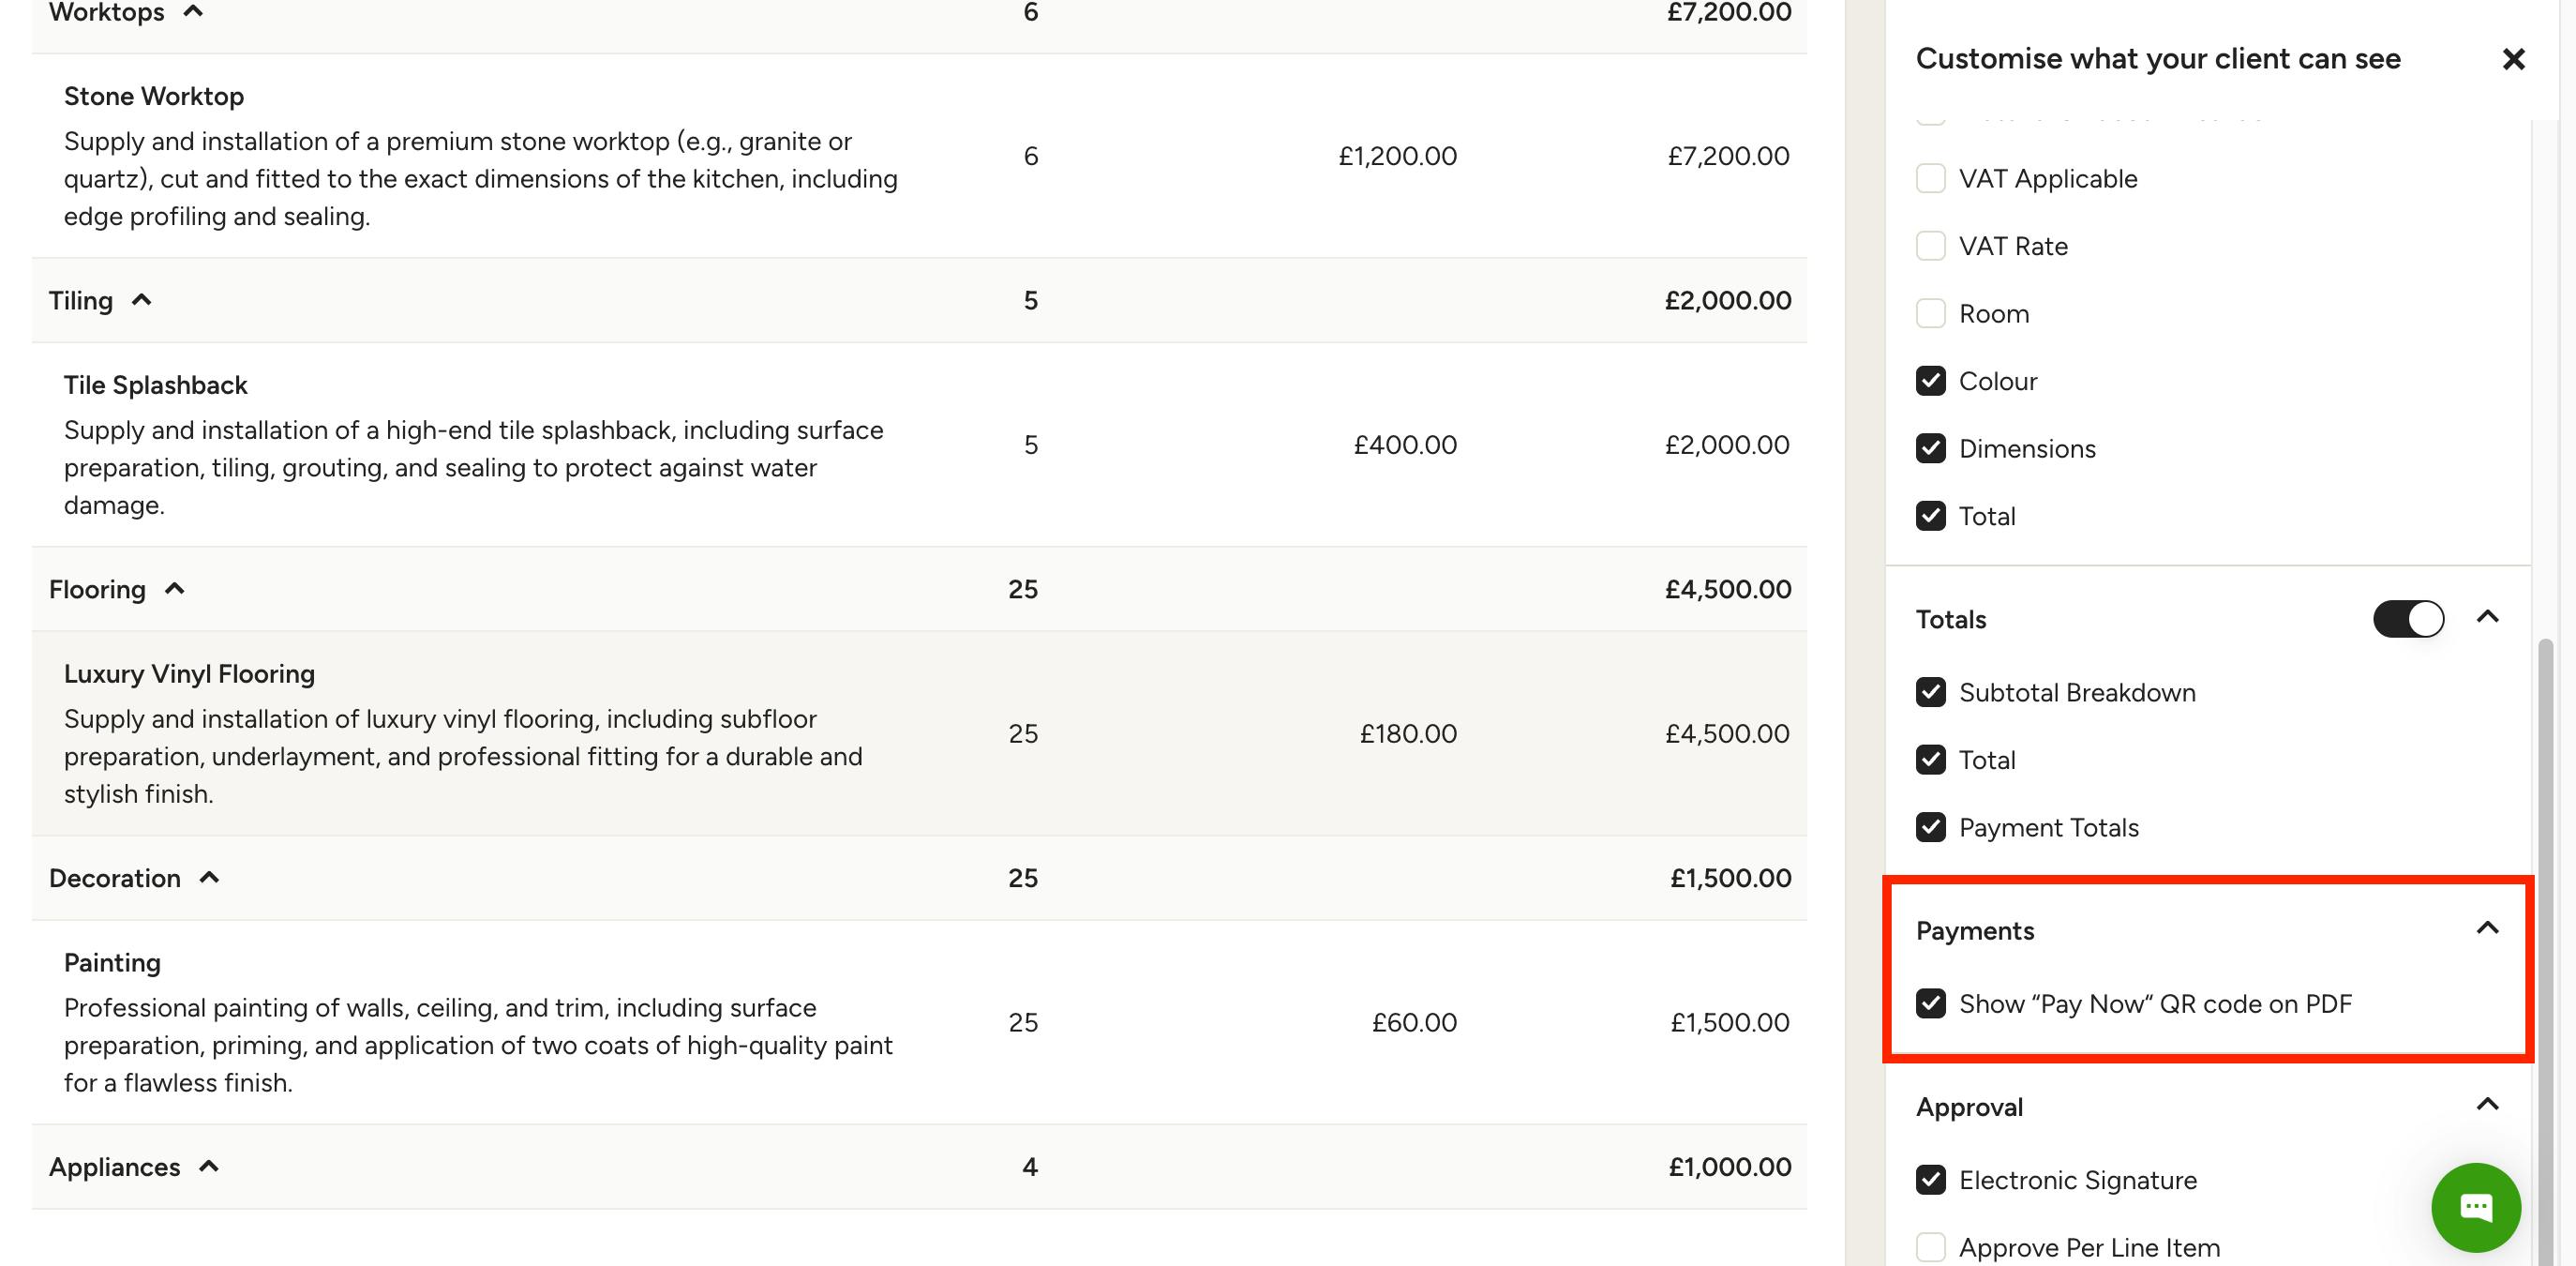Screen dimensions: 2576x1266
Task: Click the side panel vertical scrollbar
Action: (x=2546, y=950)
